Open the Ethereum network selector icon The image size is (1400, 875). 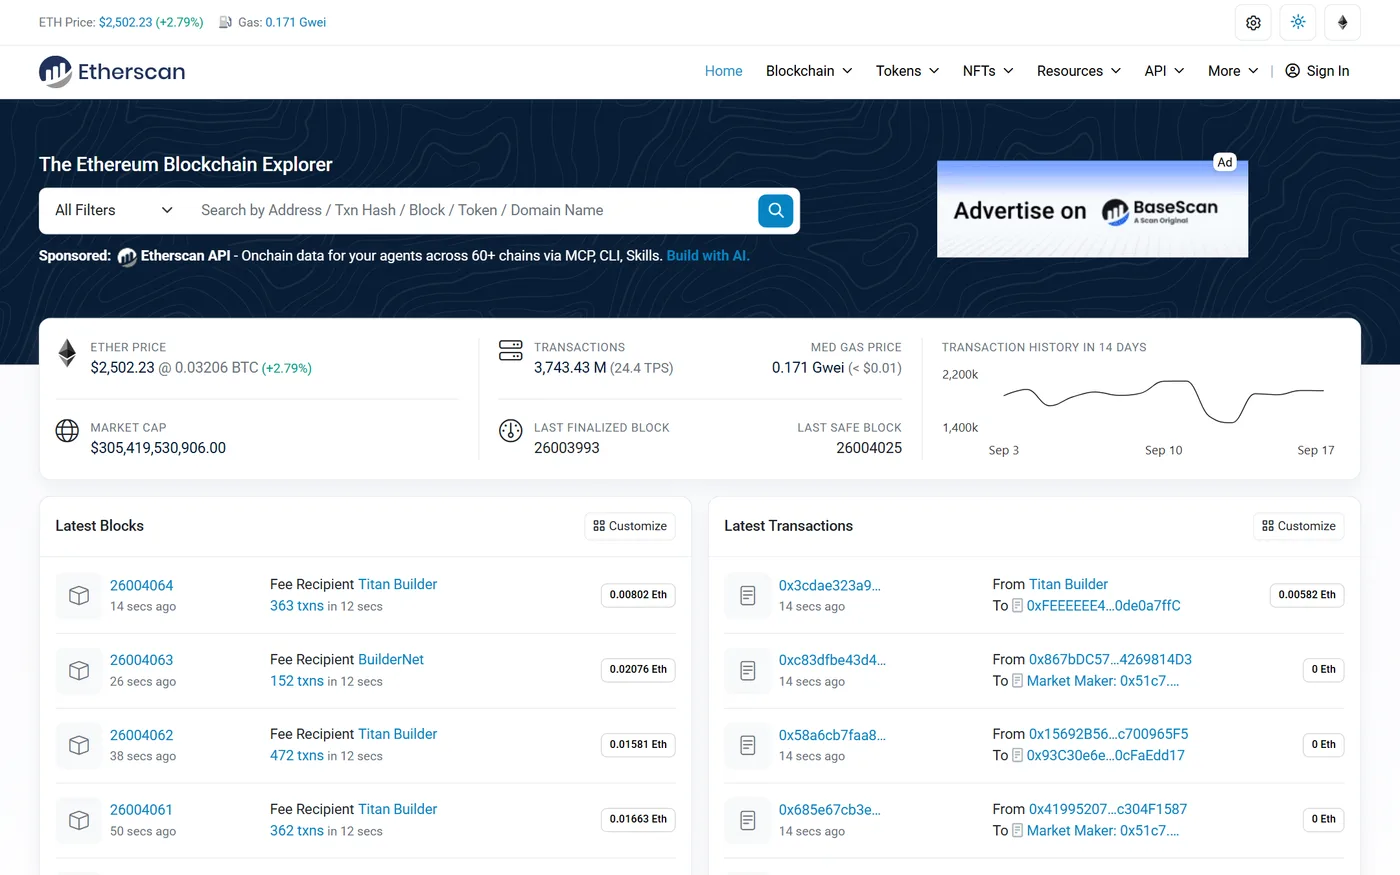click(1343, 22)
